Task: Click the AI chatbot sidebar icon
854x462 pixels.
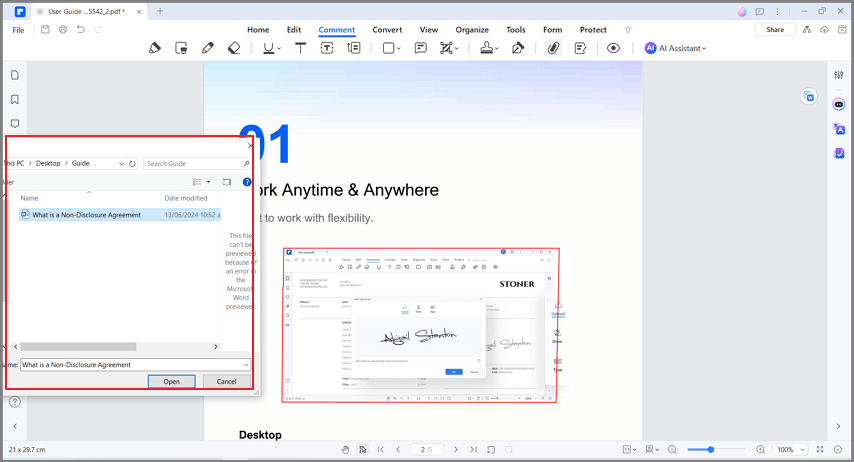Action: tap(839, 104)
